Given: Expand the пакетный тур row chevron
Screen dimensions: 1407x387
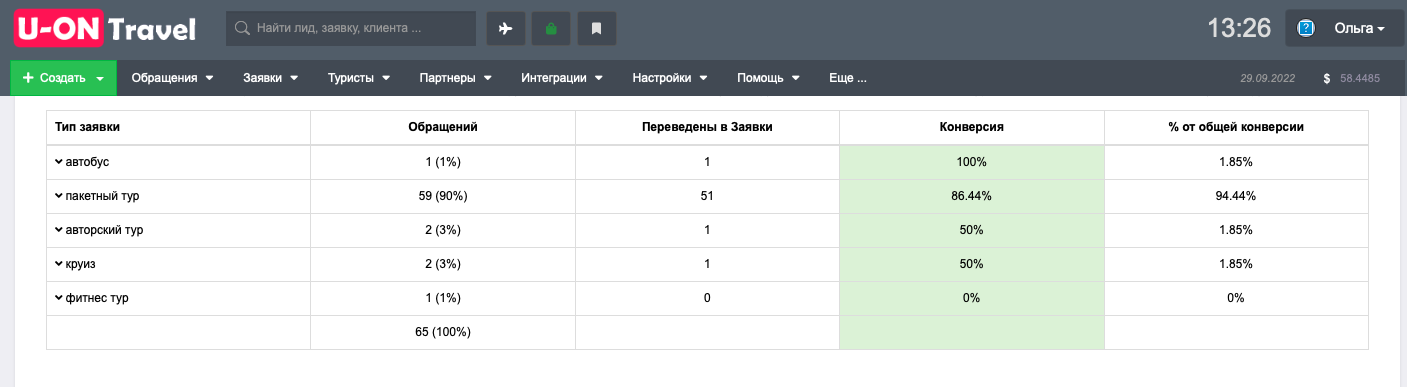Looking at the screenshot, I should (x=58, y=195).
